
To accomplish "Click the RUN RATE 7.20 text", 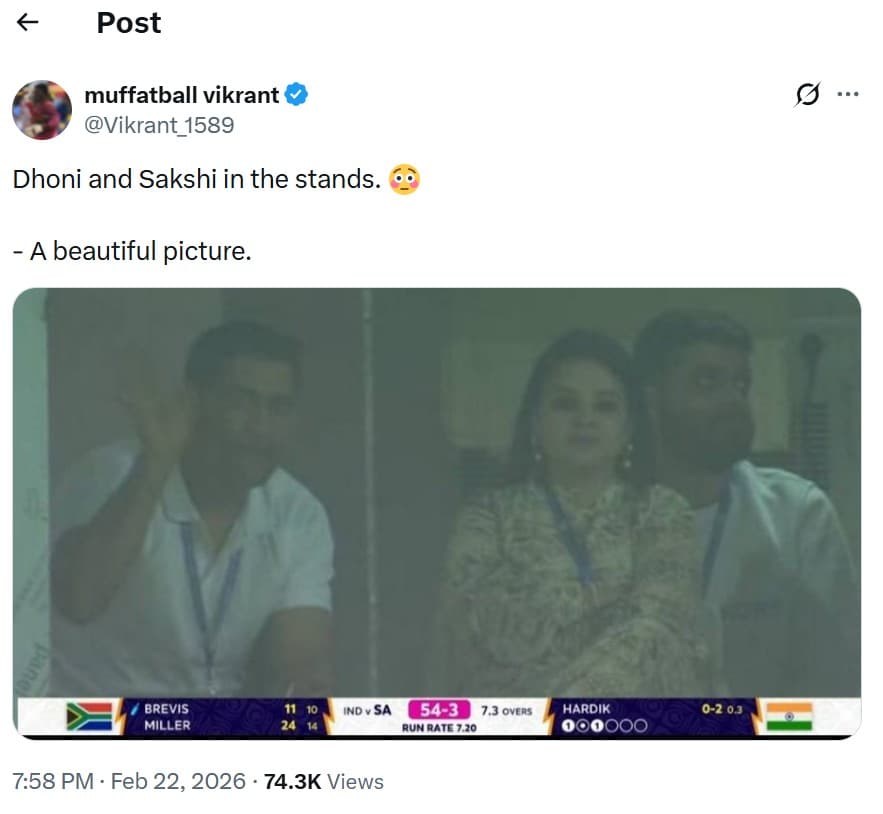I will [x=439, y=728].
